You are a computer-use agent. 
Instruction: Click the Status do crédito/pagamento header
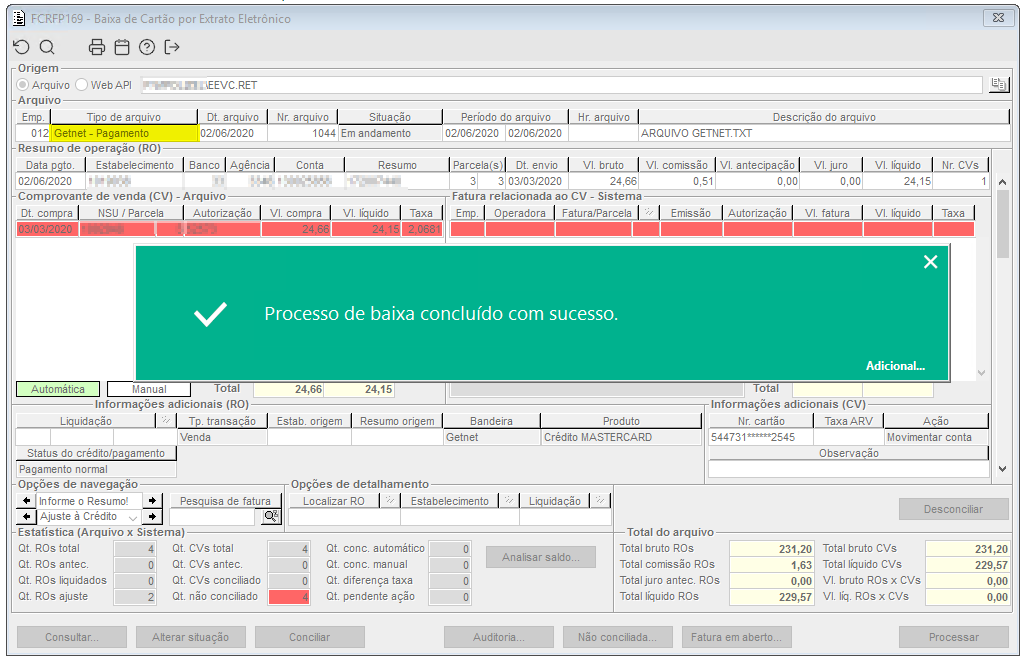pyautogui.click(x=96, y=453)
